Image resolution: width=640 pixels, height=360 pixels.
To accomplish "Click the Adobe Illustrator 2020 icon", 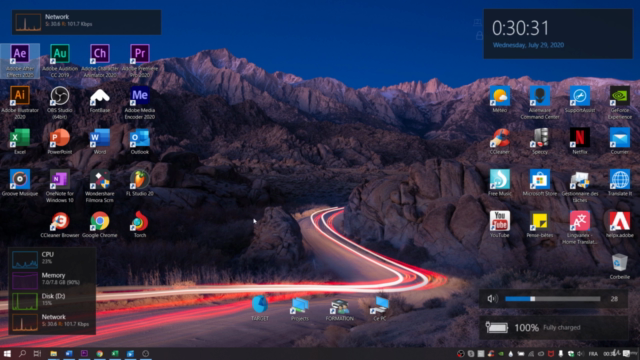I will pyautogui.click(x=20, y=102).
